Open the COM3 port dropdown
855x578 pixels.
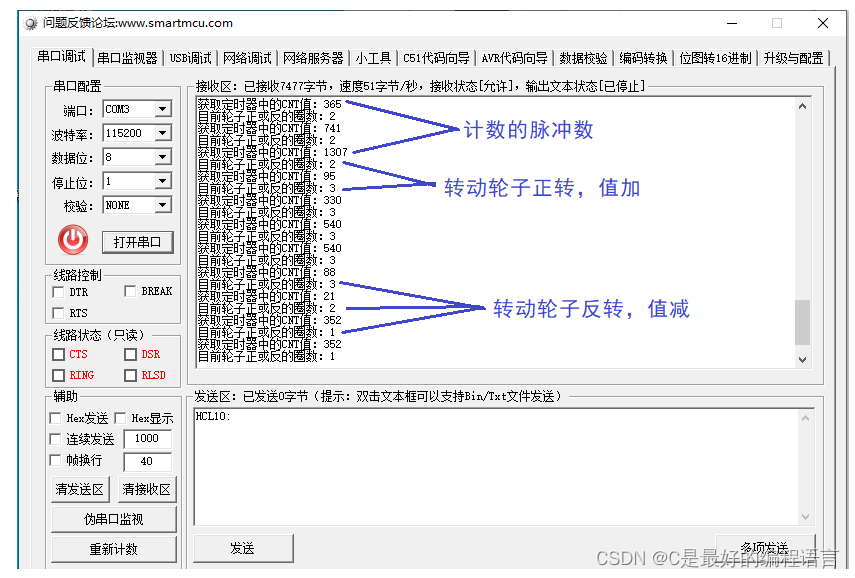[164, 109]
